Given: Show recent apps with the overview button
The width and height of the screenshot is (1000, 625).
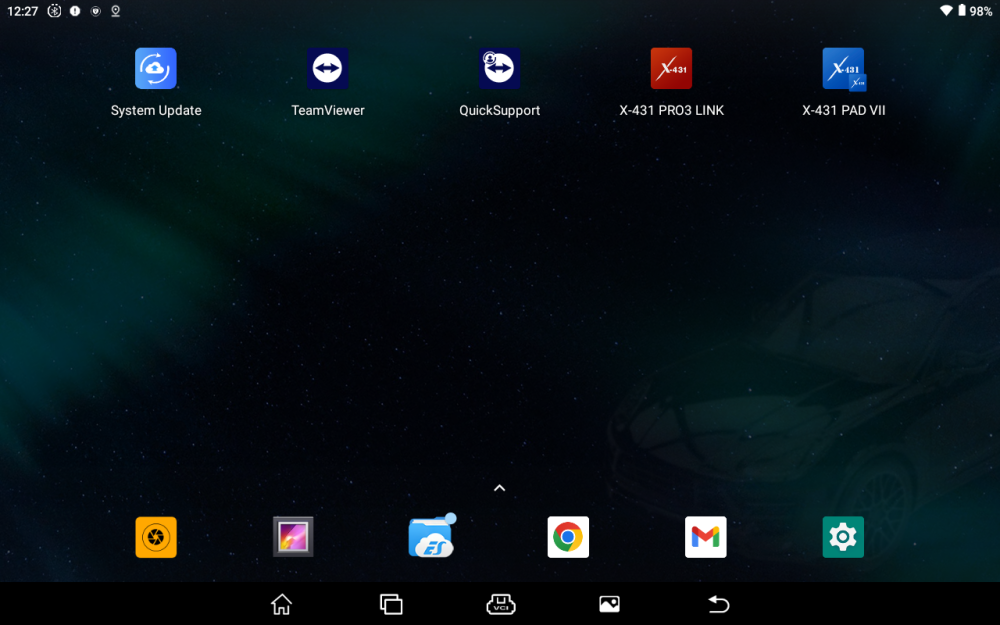Looking at the screenshot, I should pyautogui.click(x=391, y=604).
